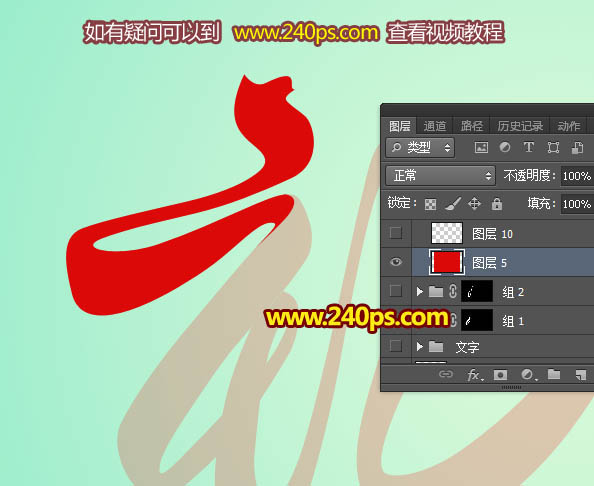Click the adjustment layer filter icon
This screenshot has width=594, height=486.
tap(505, 147)
